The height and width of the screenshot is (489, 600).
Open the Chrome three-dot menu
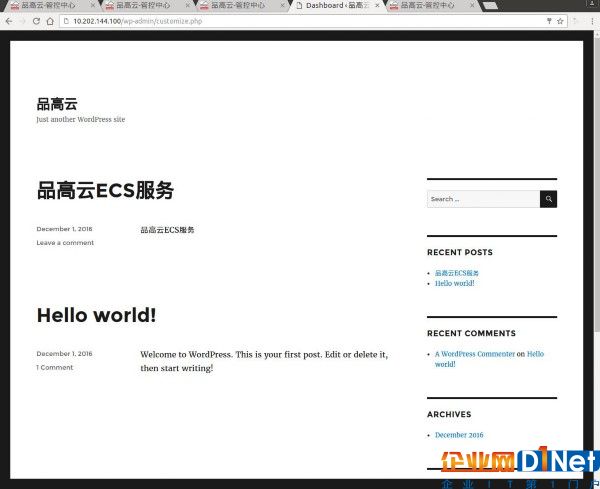pyautogui.click(x=592, y=21)
